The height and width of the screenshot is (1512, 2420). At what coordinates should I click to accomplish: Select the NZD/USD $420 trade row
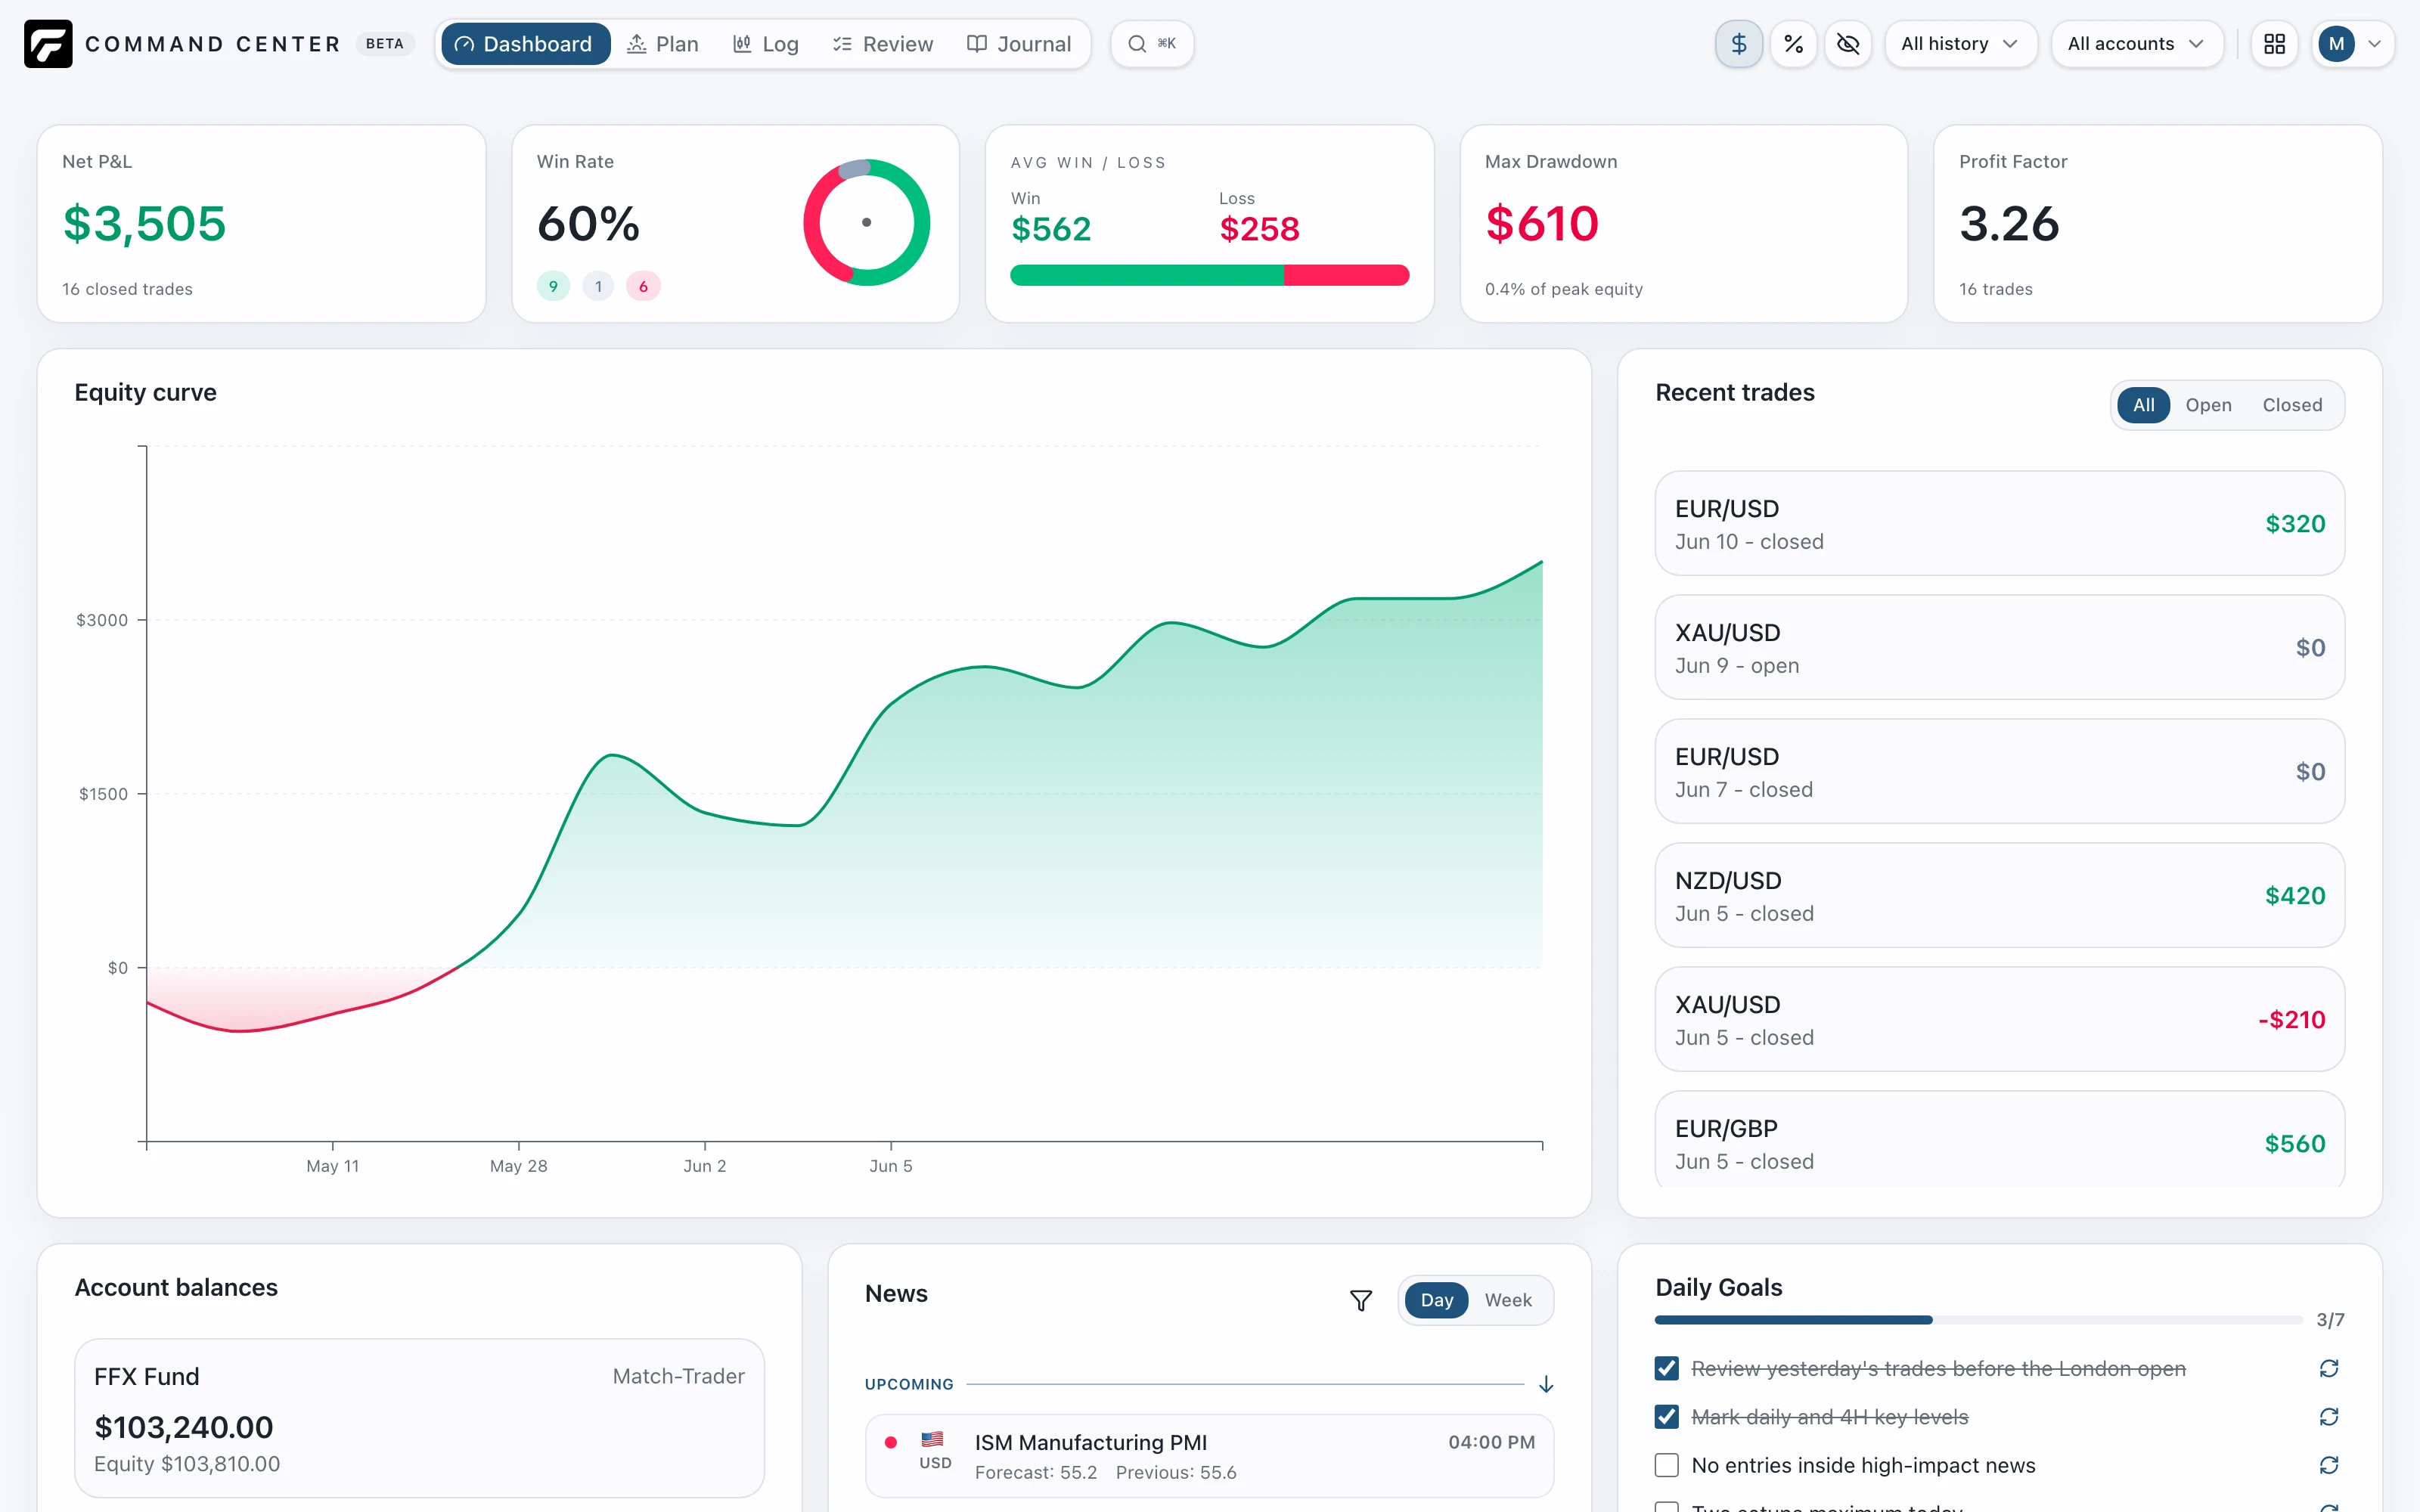click(1999, 895)
